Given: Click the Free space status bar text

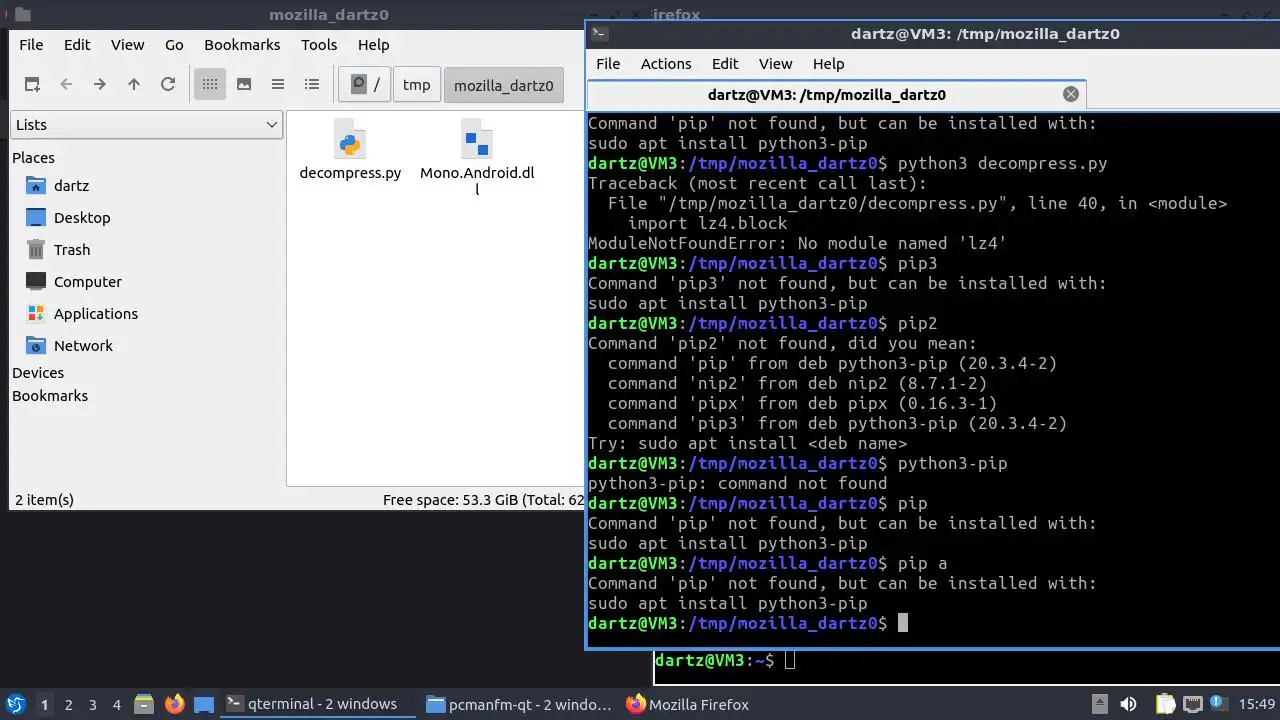Looking at the screenshot, I should [x=483, y=500].
